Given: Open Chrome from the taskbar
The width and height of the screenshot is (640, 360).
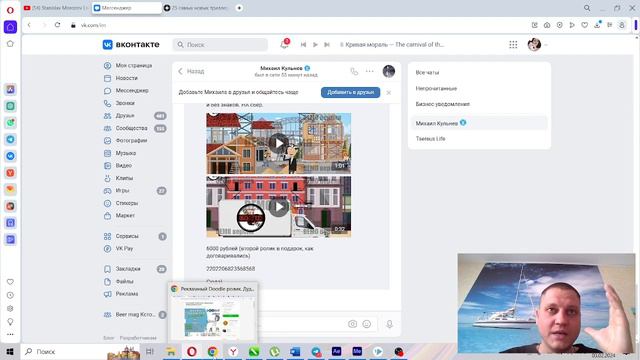Looking at the screenshot, I should (x=212, y=351).
